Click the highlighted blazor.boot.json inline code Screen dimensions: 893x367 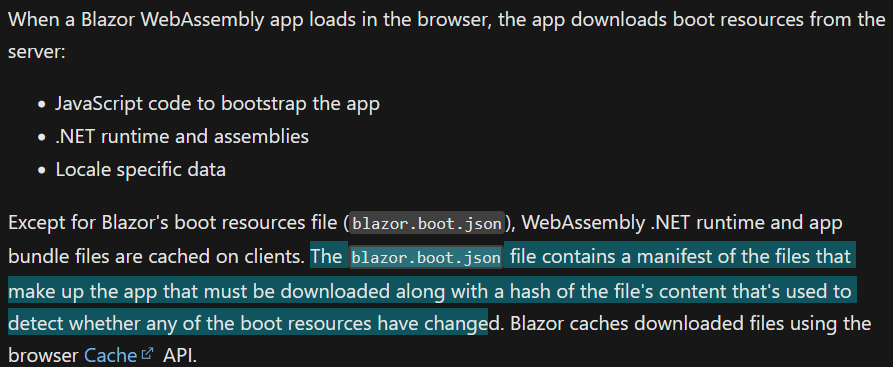(426, 258)
